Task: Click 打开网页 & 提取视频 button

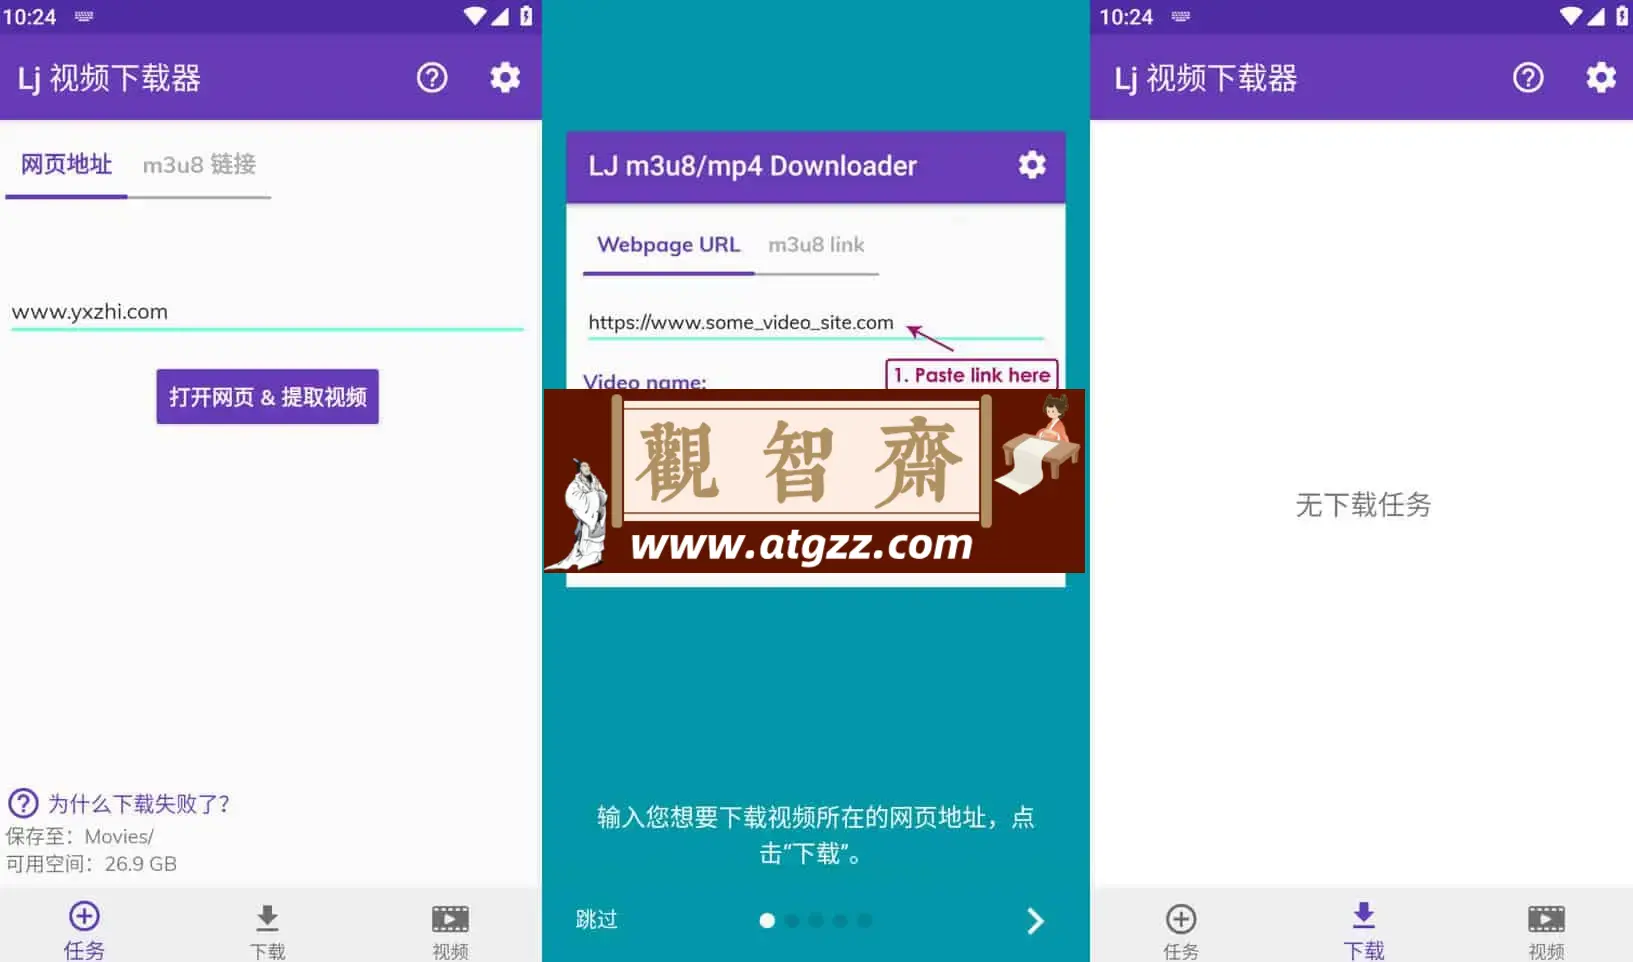Action: [267, 397]
